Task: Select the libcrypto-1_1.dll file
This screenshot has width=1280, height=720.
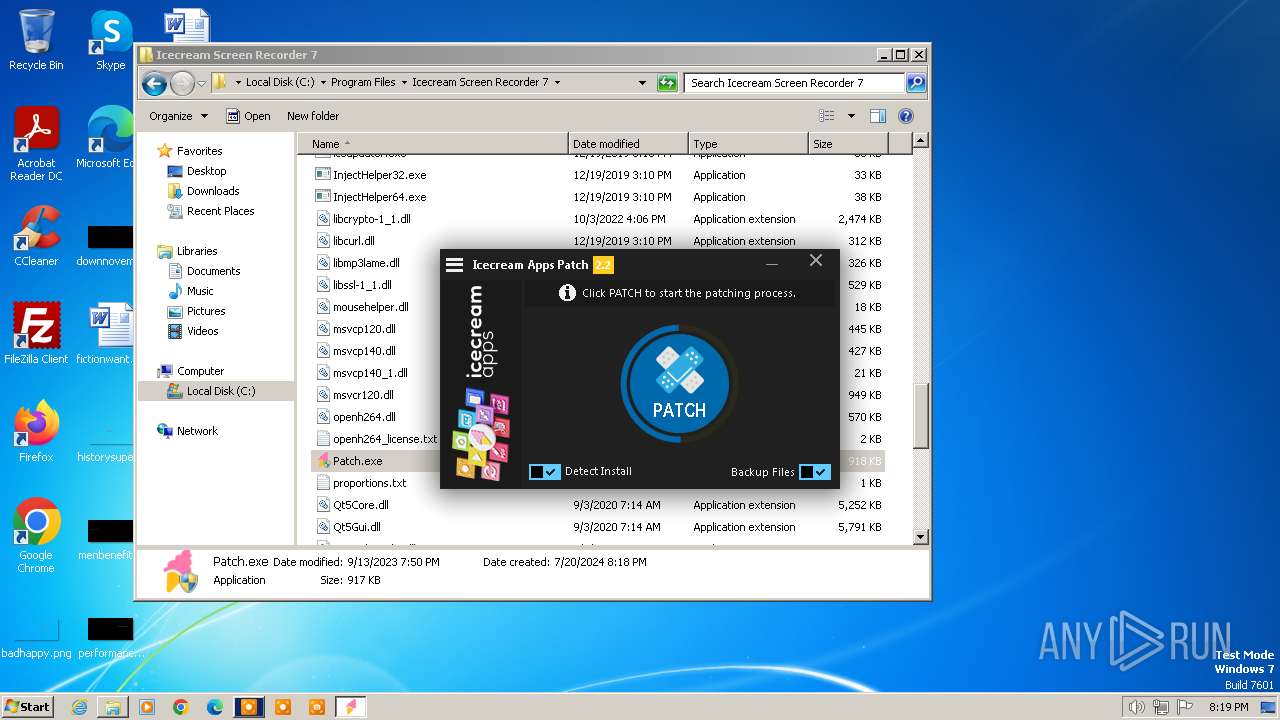Action: [371, 219]
